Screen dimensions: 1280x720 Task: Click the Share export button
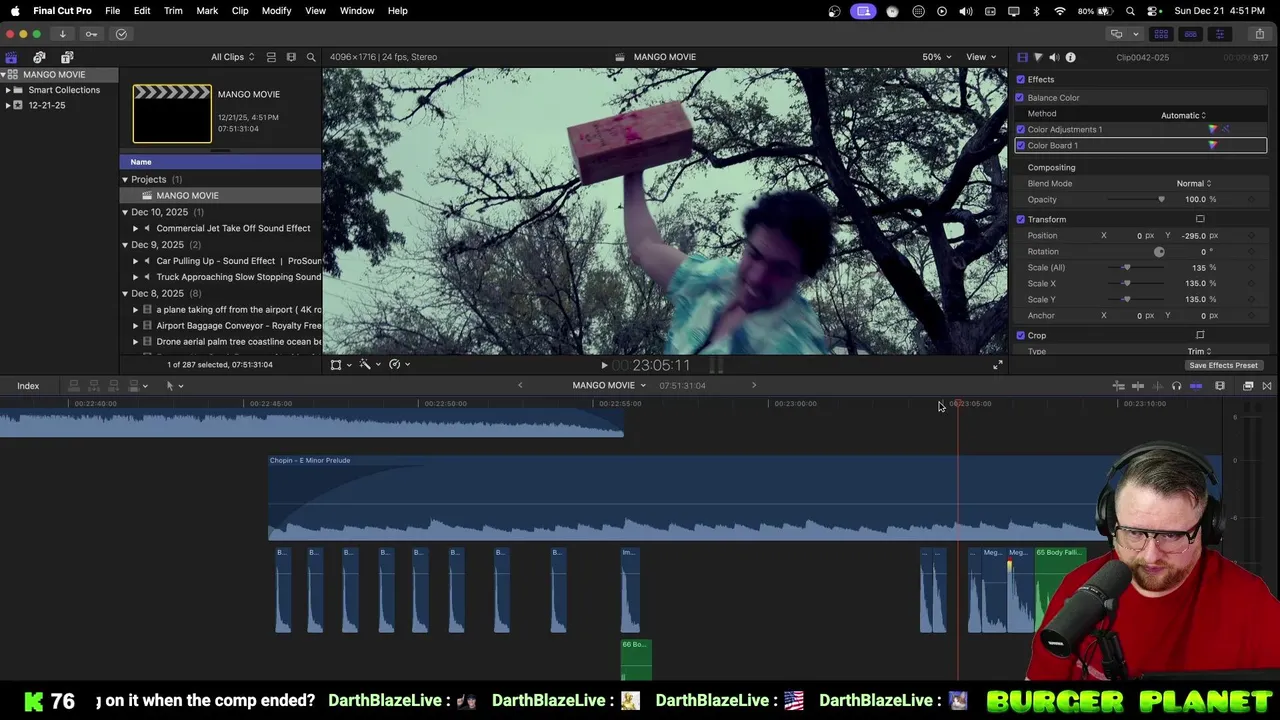click(1259, 34)
